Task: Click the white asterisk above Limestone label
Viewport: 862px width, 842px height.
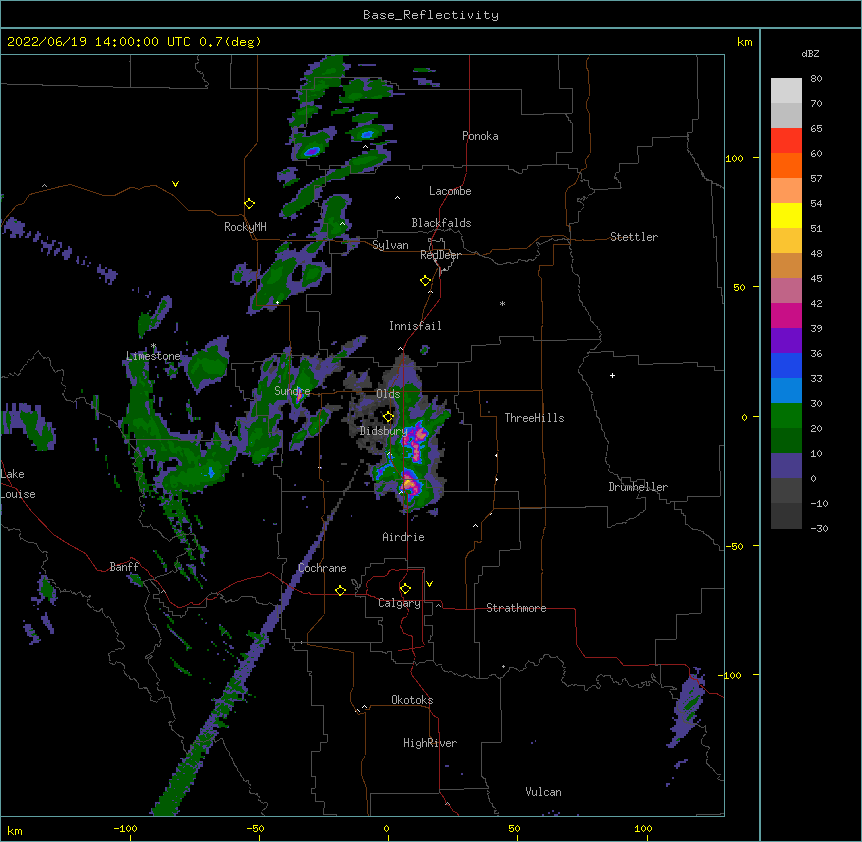Action: click(x=154, y=346)
